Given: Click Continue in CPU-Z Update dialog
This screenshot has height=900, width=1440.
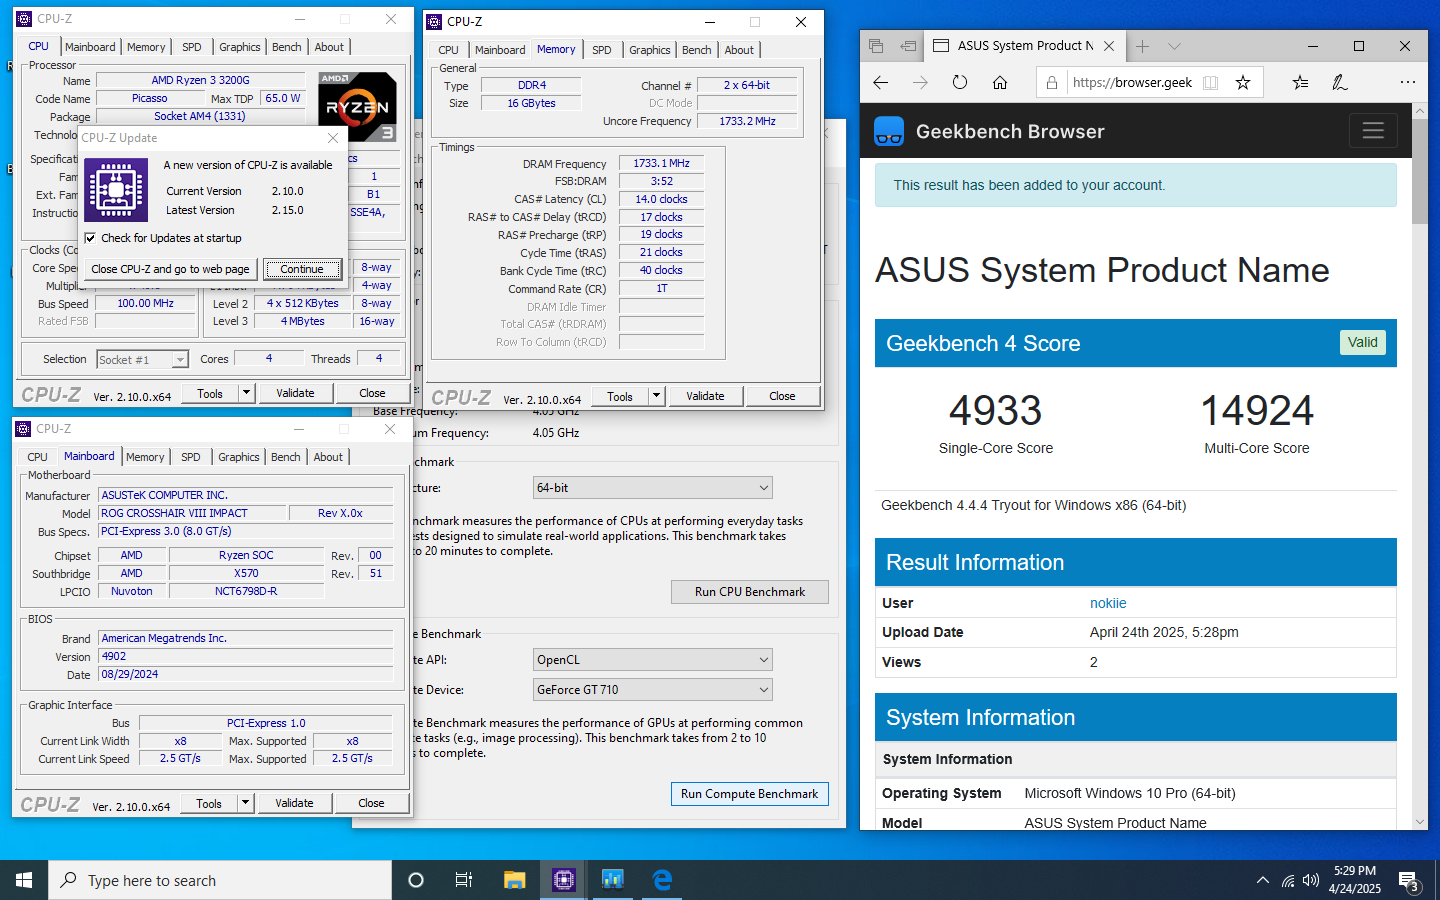Looking at the screenshot, I should (x=302, y=269).
